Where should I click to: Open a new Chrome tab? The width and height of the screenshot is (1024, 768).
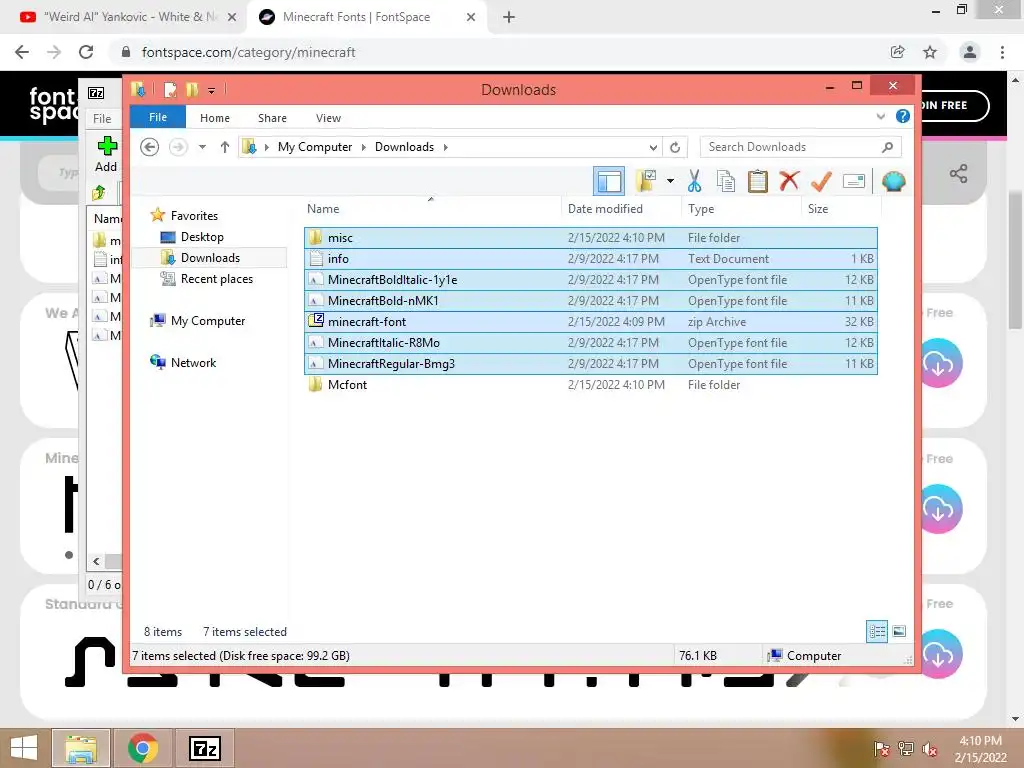coord(509,18)
